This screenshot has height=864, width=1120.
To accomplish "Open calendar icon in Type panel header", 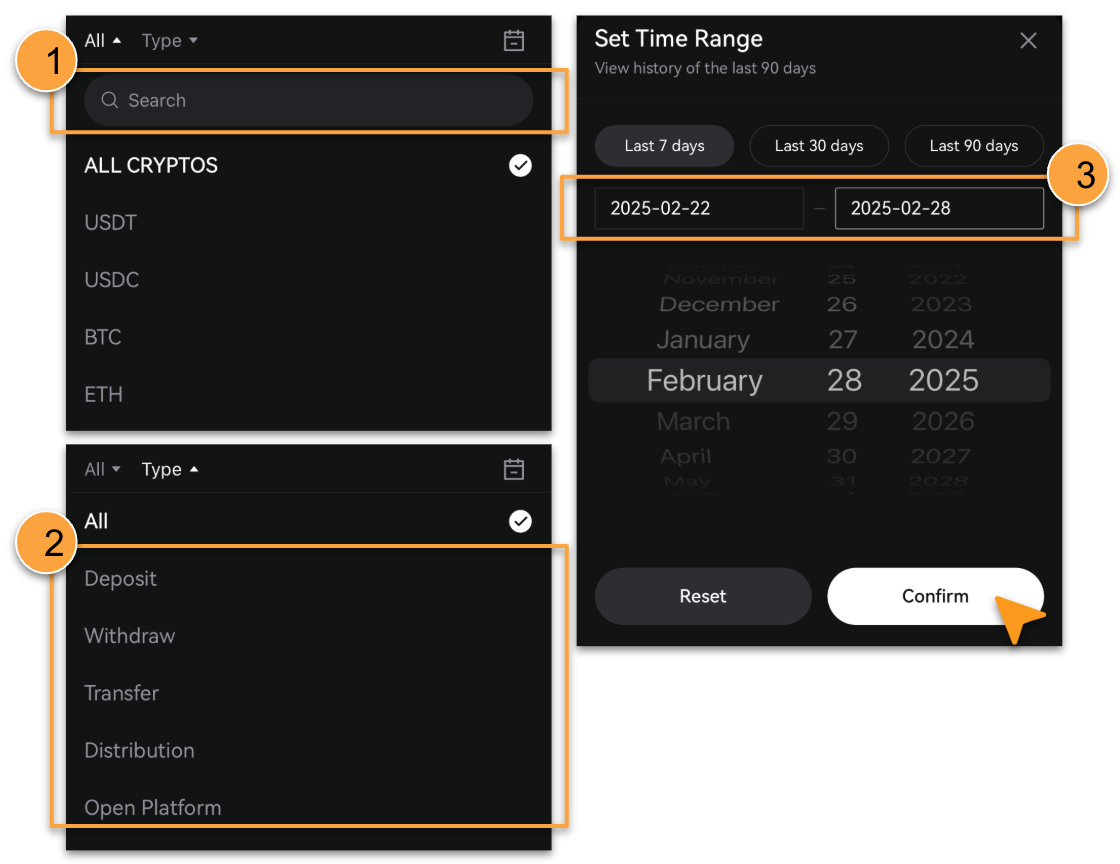I will click(x=514, y=469).
